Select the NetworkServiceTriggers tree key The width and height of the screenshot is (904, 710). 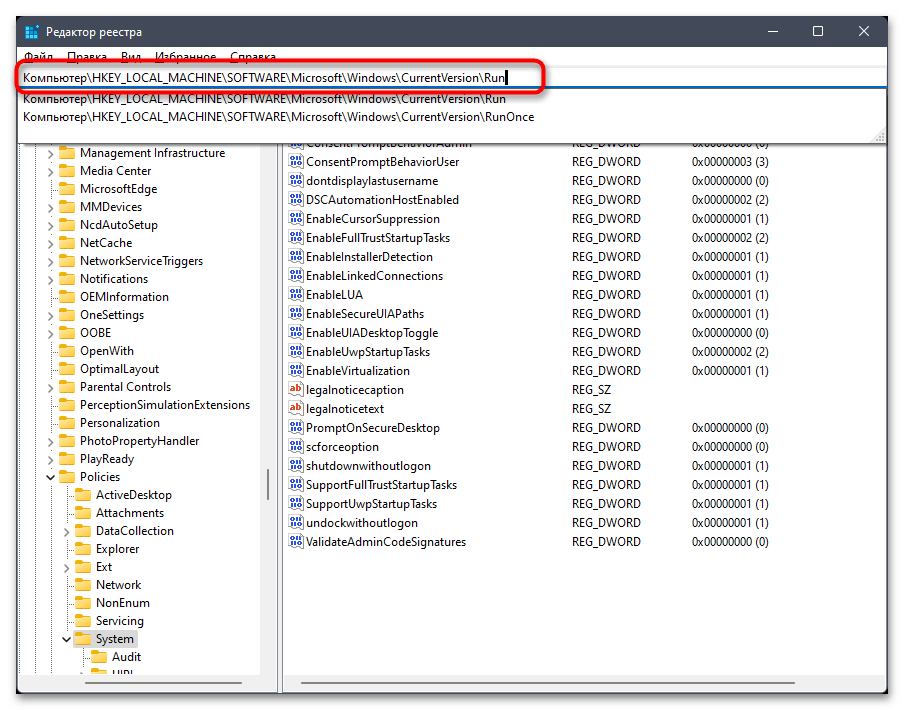pyautogui.click(x=141, y=261)
